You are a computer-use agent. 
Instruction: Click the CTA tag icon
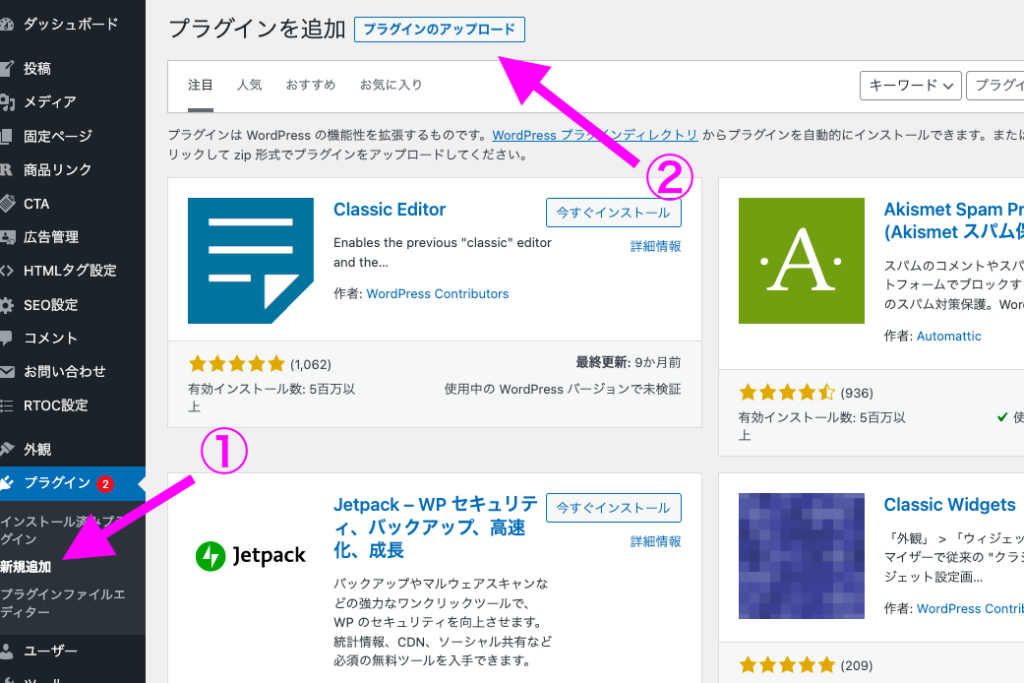7,204
